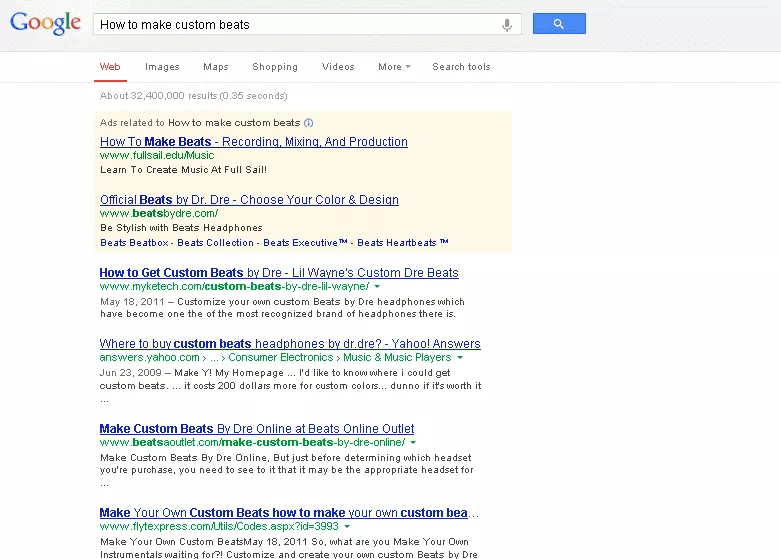Click the Beats Beatbox sitelink

point(134,243)
